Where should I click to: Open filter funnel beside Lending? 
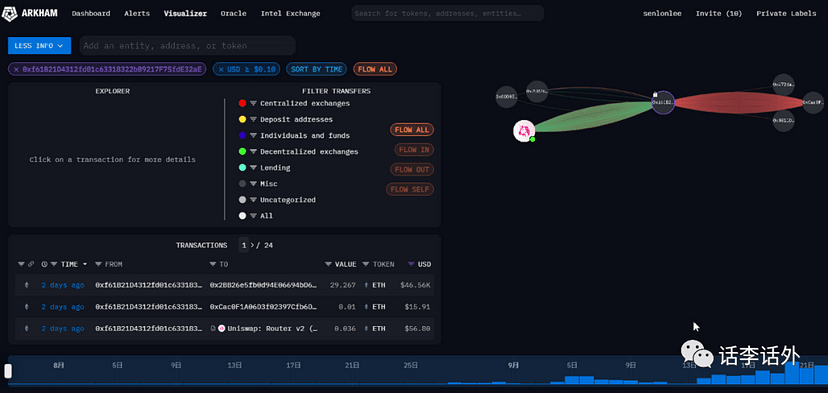click(253, 167)
